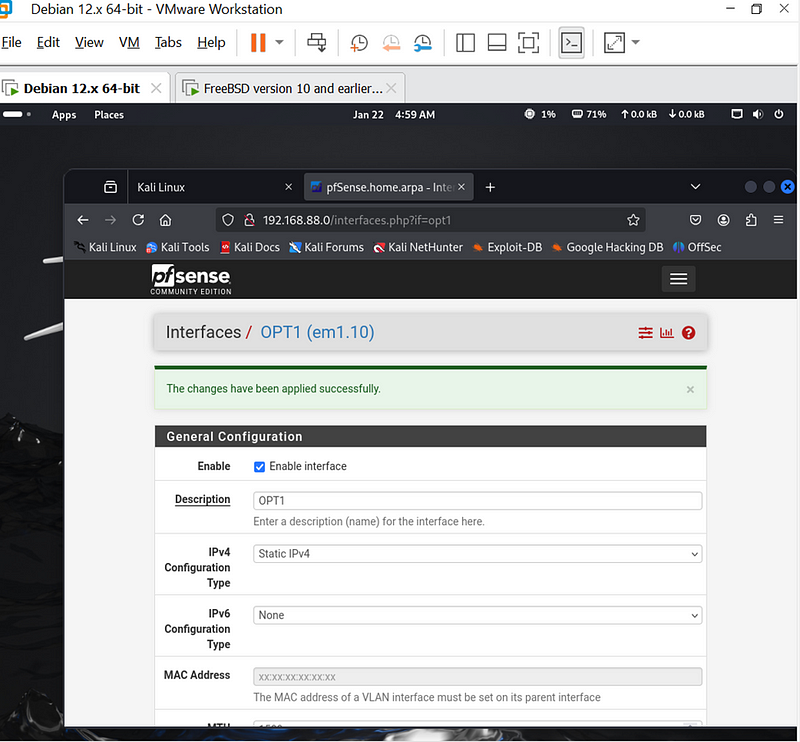
Task: Switch to the Debian 12.x 64-bit VM tab
Action: pyautogui.click(x=82, y=89)
